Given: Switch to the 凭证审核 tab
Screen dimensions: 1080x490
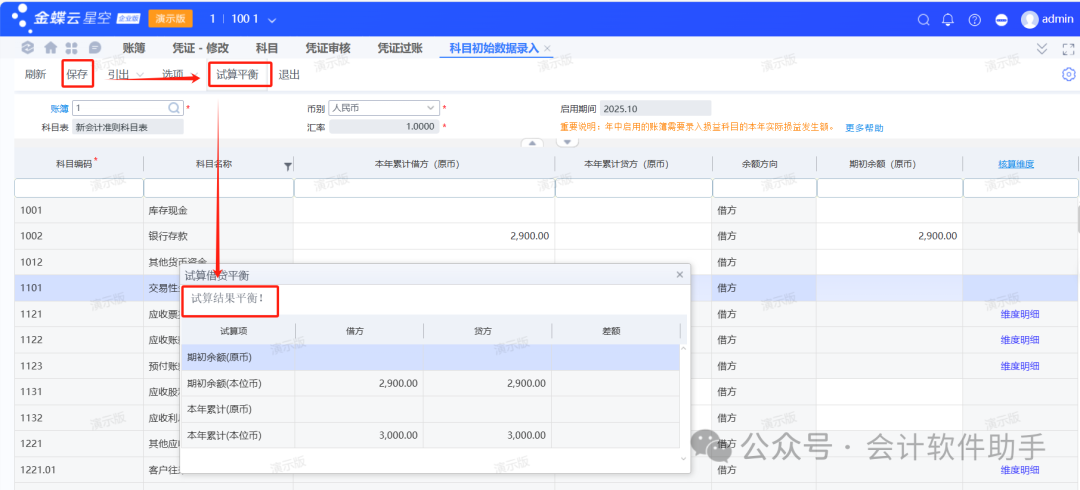Looking at the screenshot, I should pos(327,48).
